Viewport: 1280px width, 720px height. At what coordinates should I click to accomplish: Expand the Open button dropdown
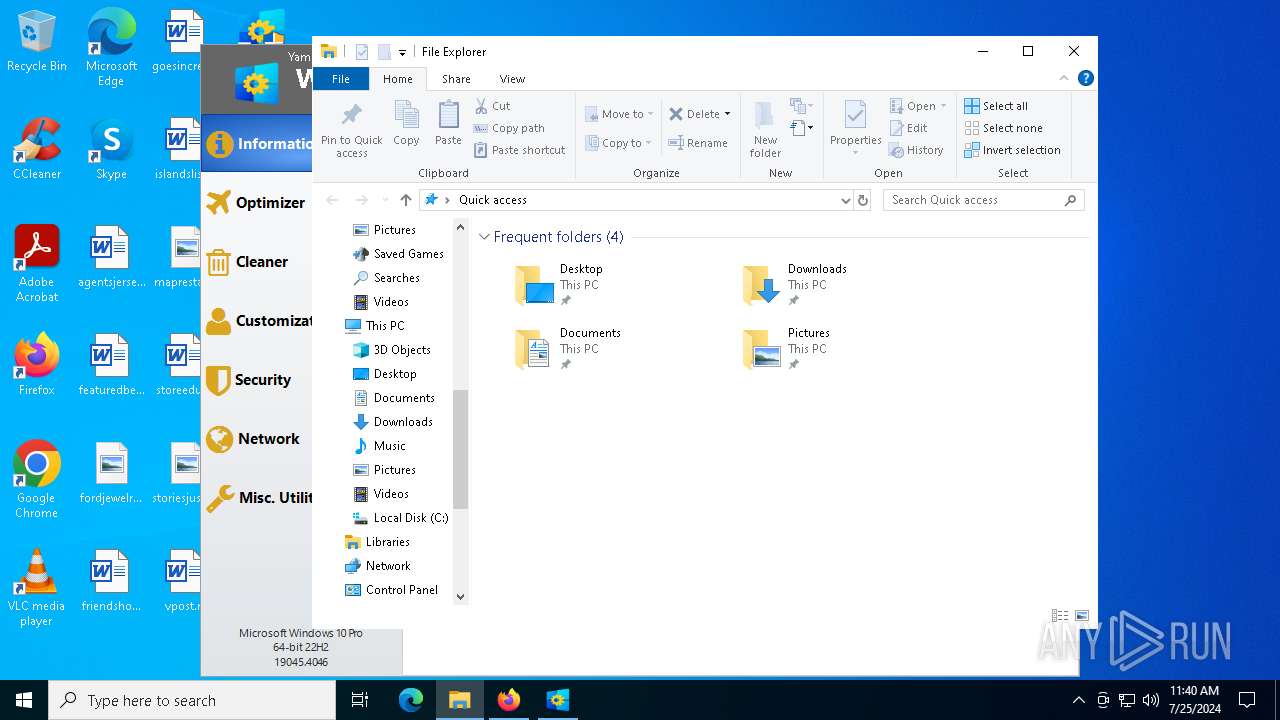(943, 106)
